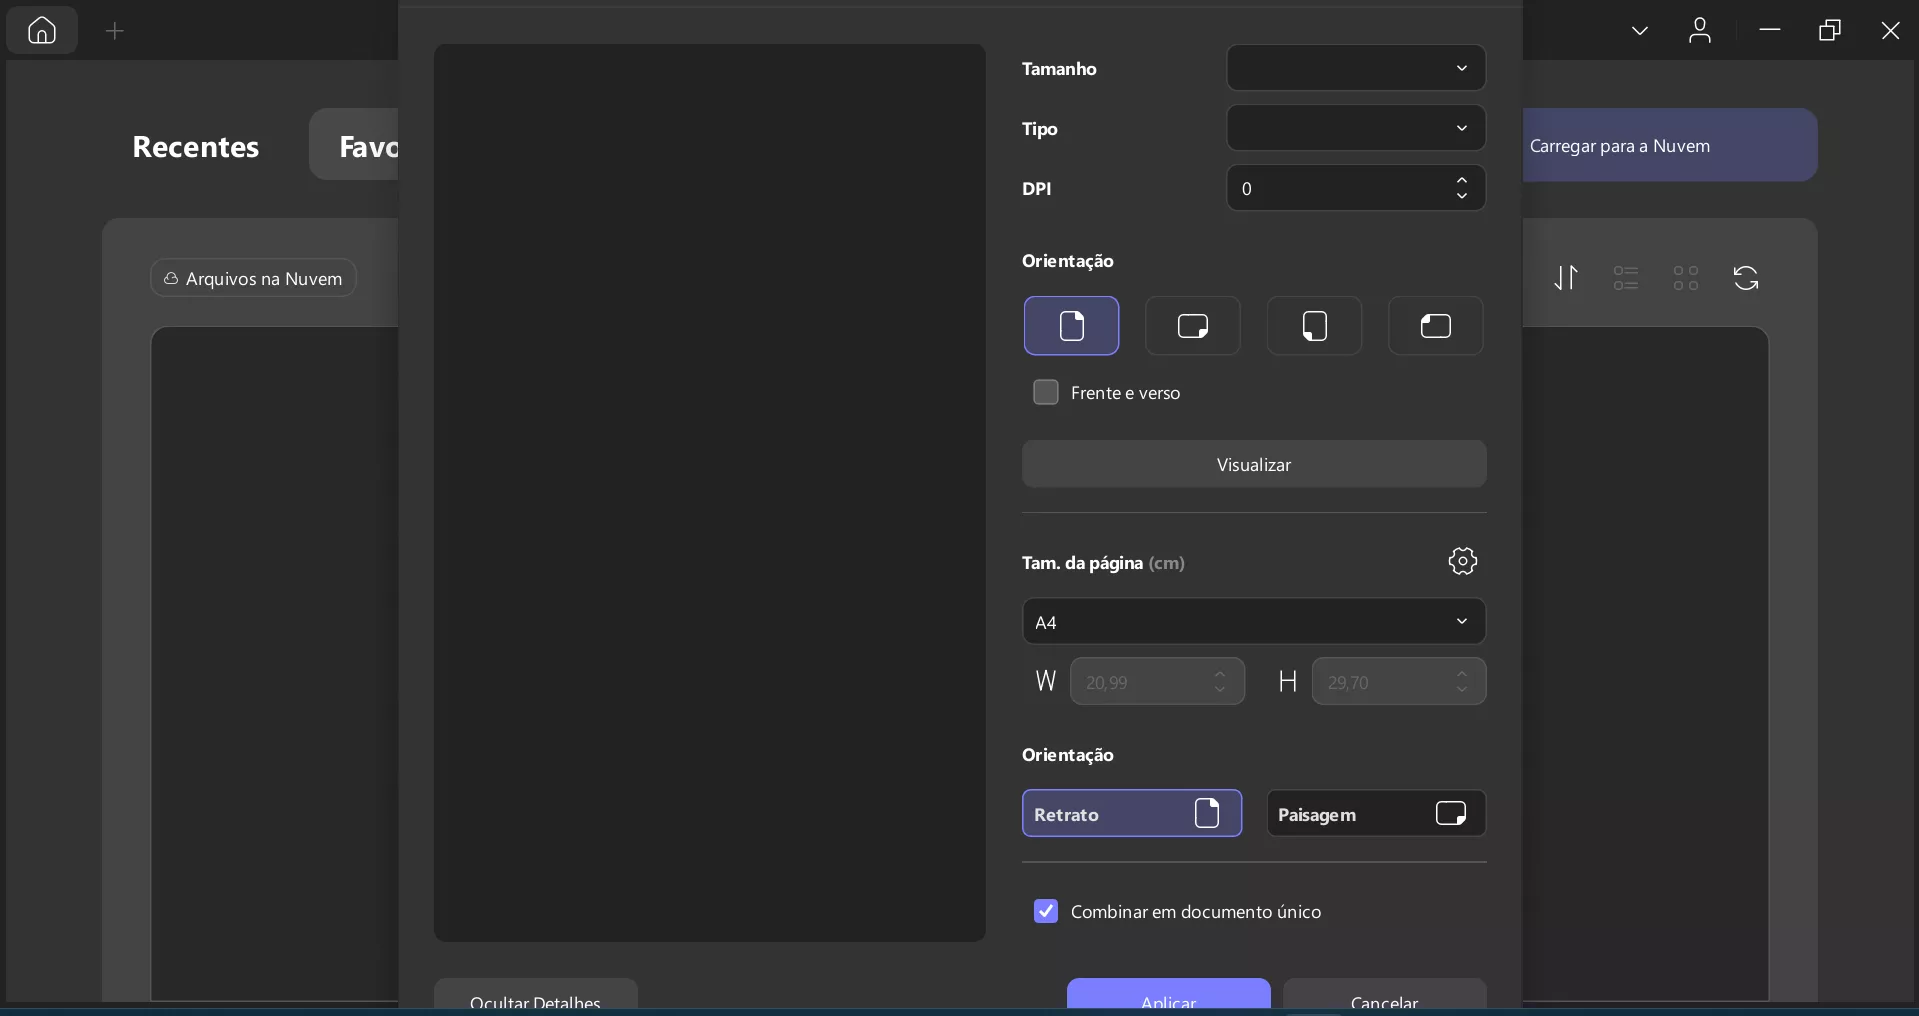Increase DPI with the up arrow
The image size is (1919, 1016).
point(1462,181)
